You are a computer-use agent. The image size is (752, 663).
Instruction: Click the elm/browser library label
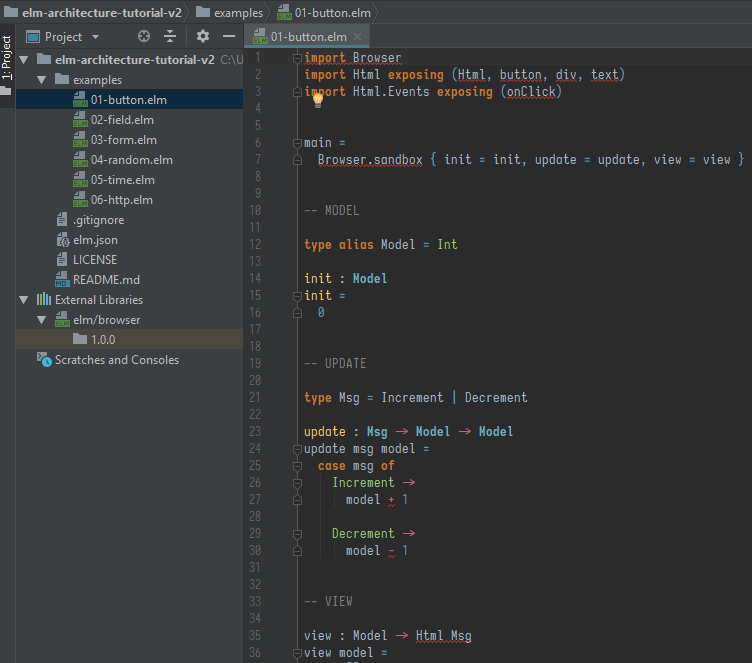click(106, 320)
